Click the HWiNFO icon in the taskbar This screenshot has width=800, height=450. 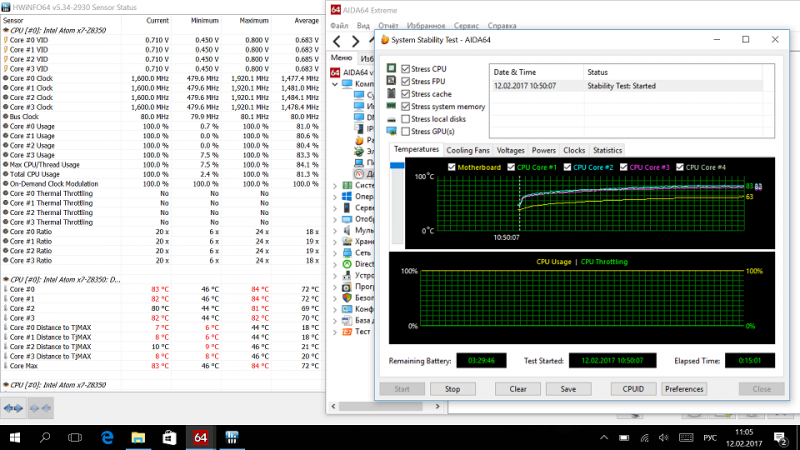[231, 438]
